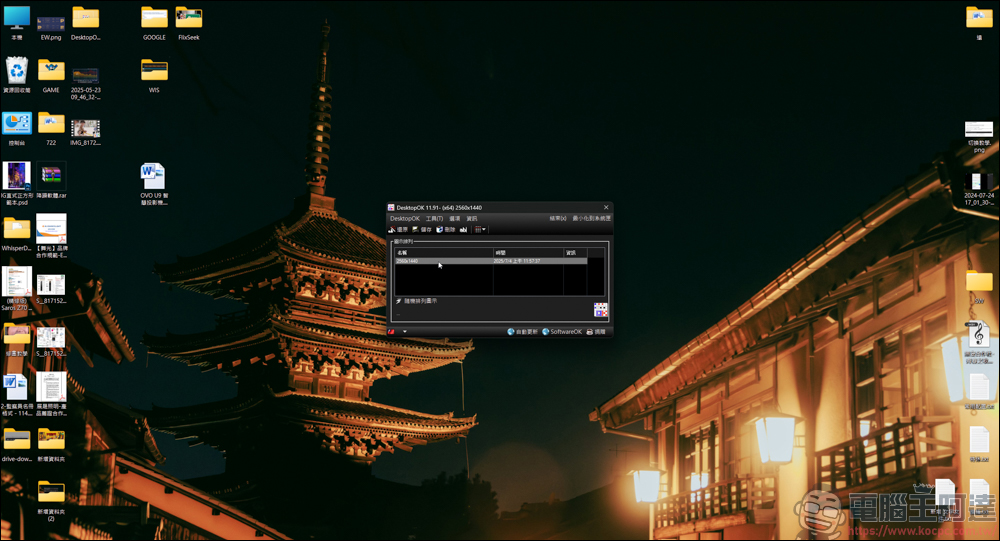Select the IMG_8172 video file icon

click(85, 133)
